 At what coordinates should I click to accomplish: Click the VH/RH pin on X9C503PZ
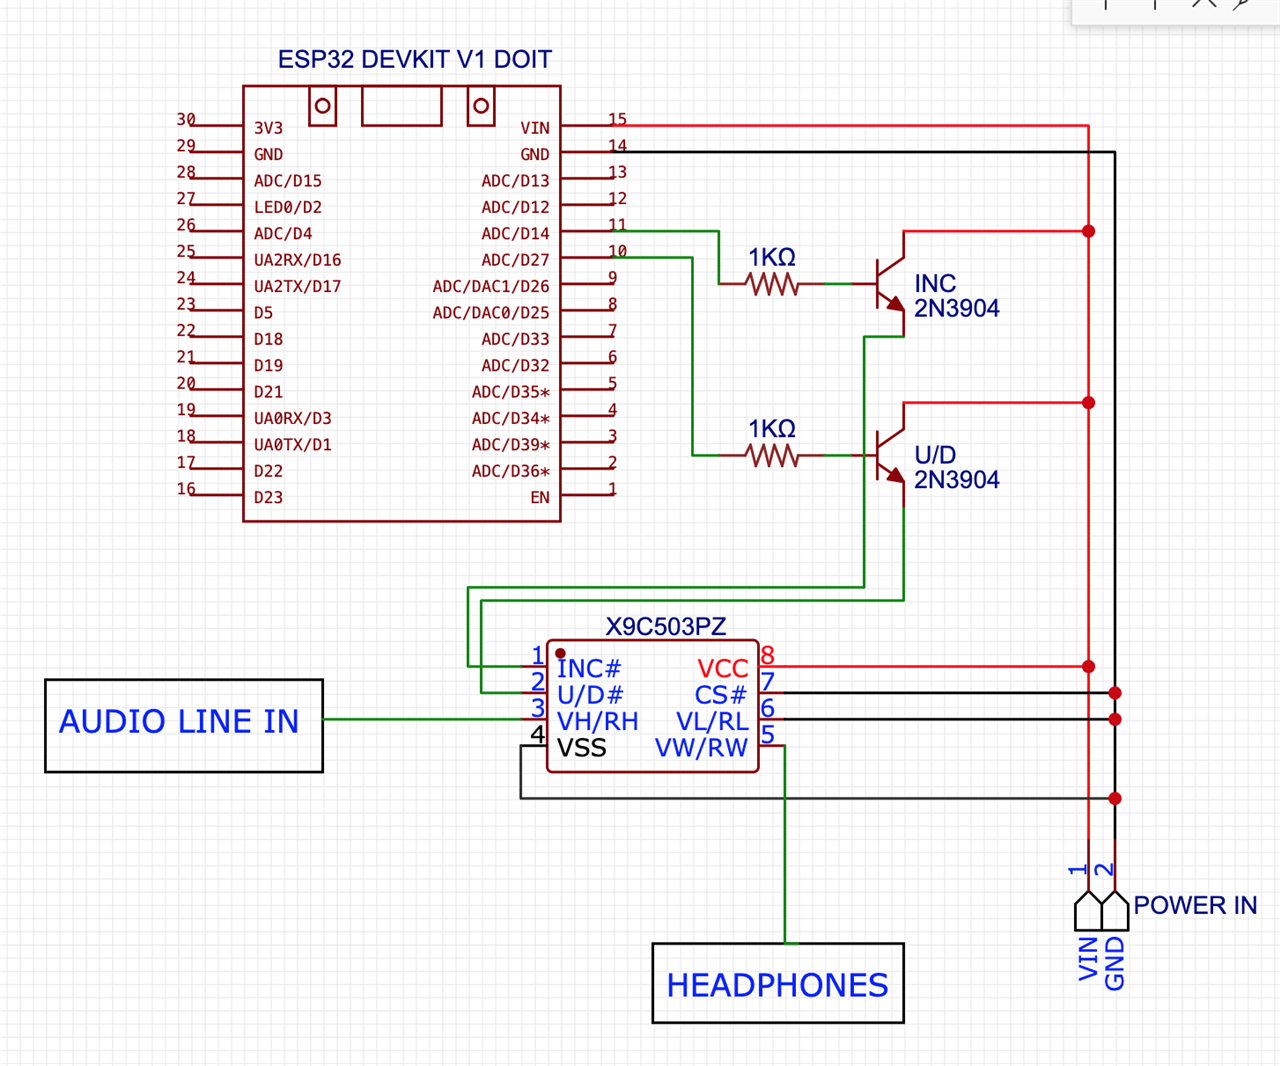[x=597, y=721]
